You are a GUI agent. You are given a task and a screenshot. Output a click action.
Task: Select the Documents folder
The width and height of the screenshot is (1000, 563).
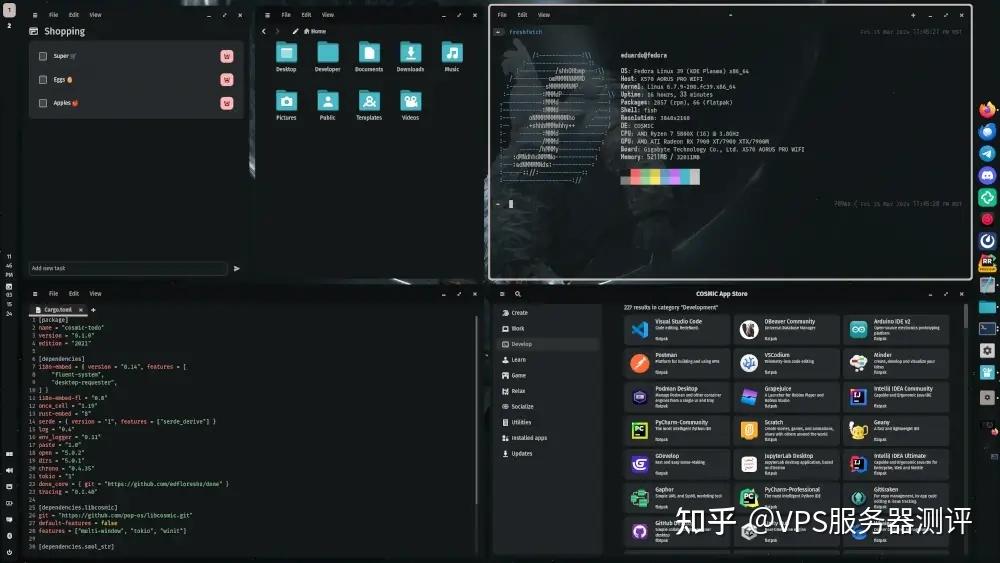[x=369, y=57]
